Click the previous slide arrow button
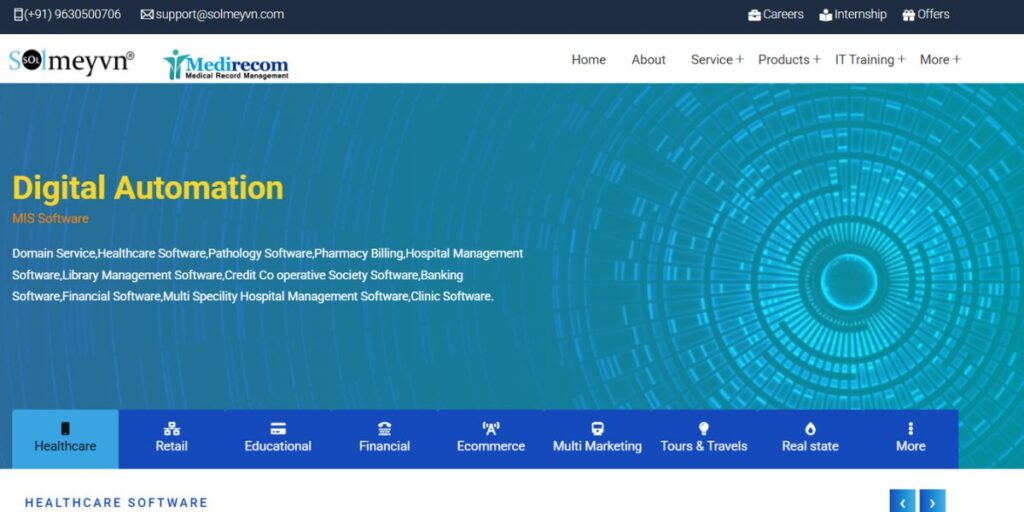 pos(902,502)
